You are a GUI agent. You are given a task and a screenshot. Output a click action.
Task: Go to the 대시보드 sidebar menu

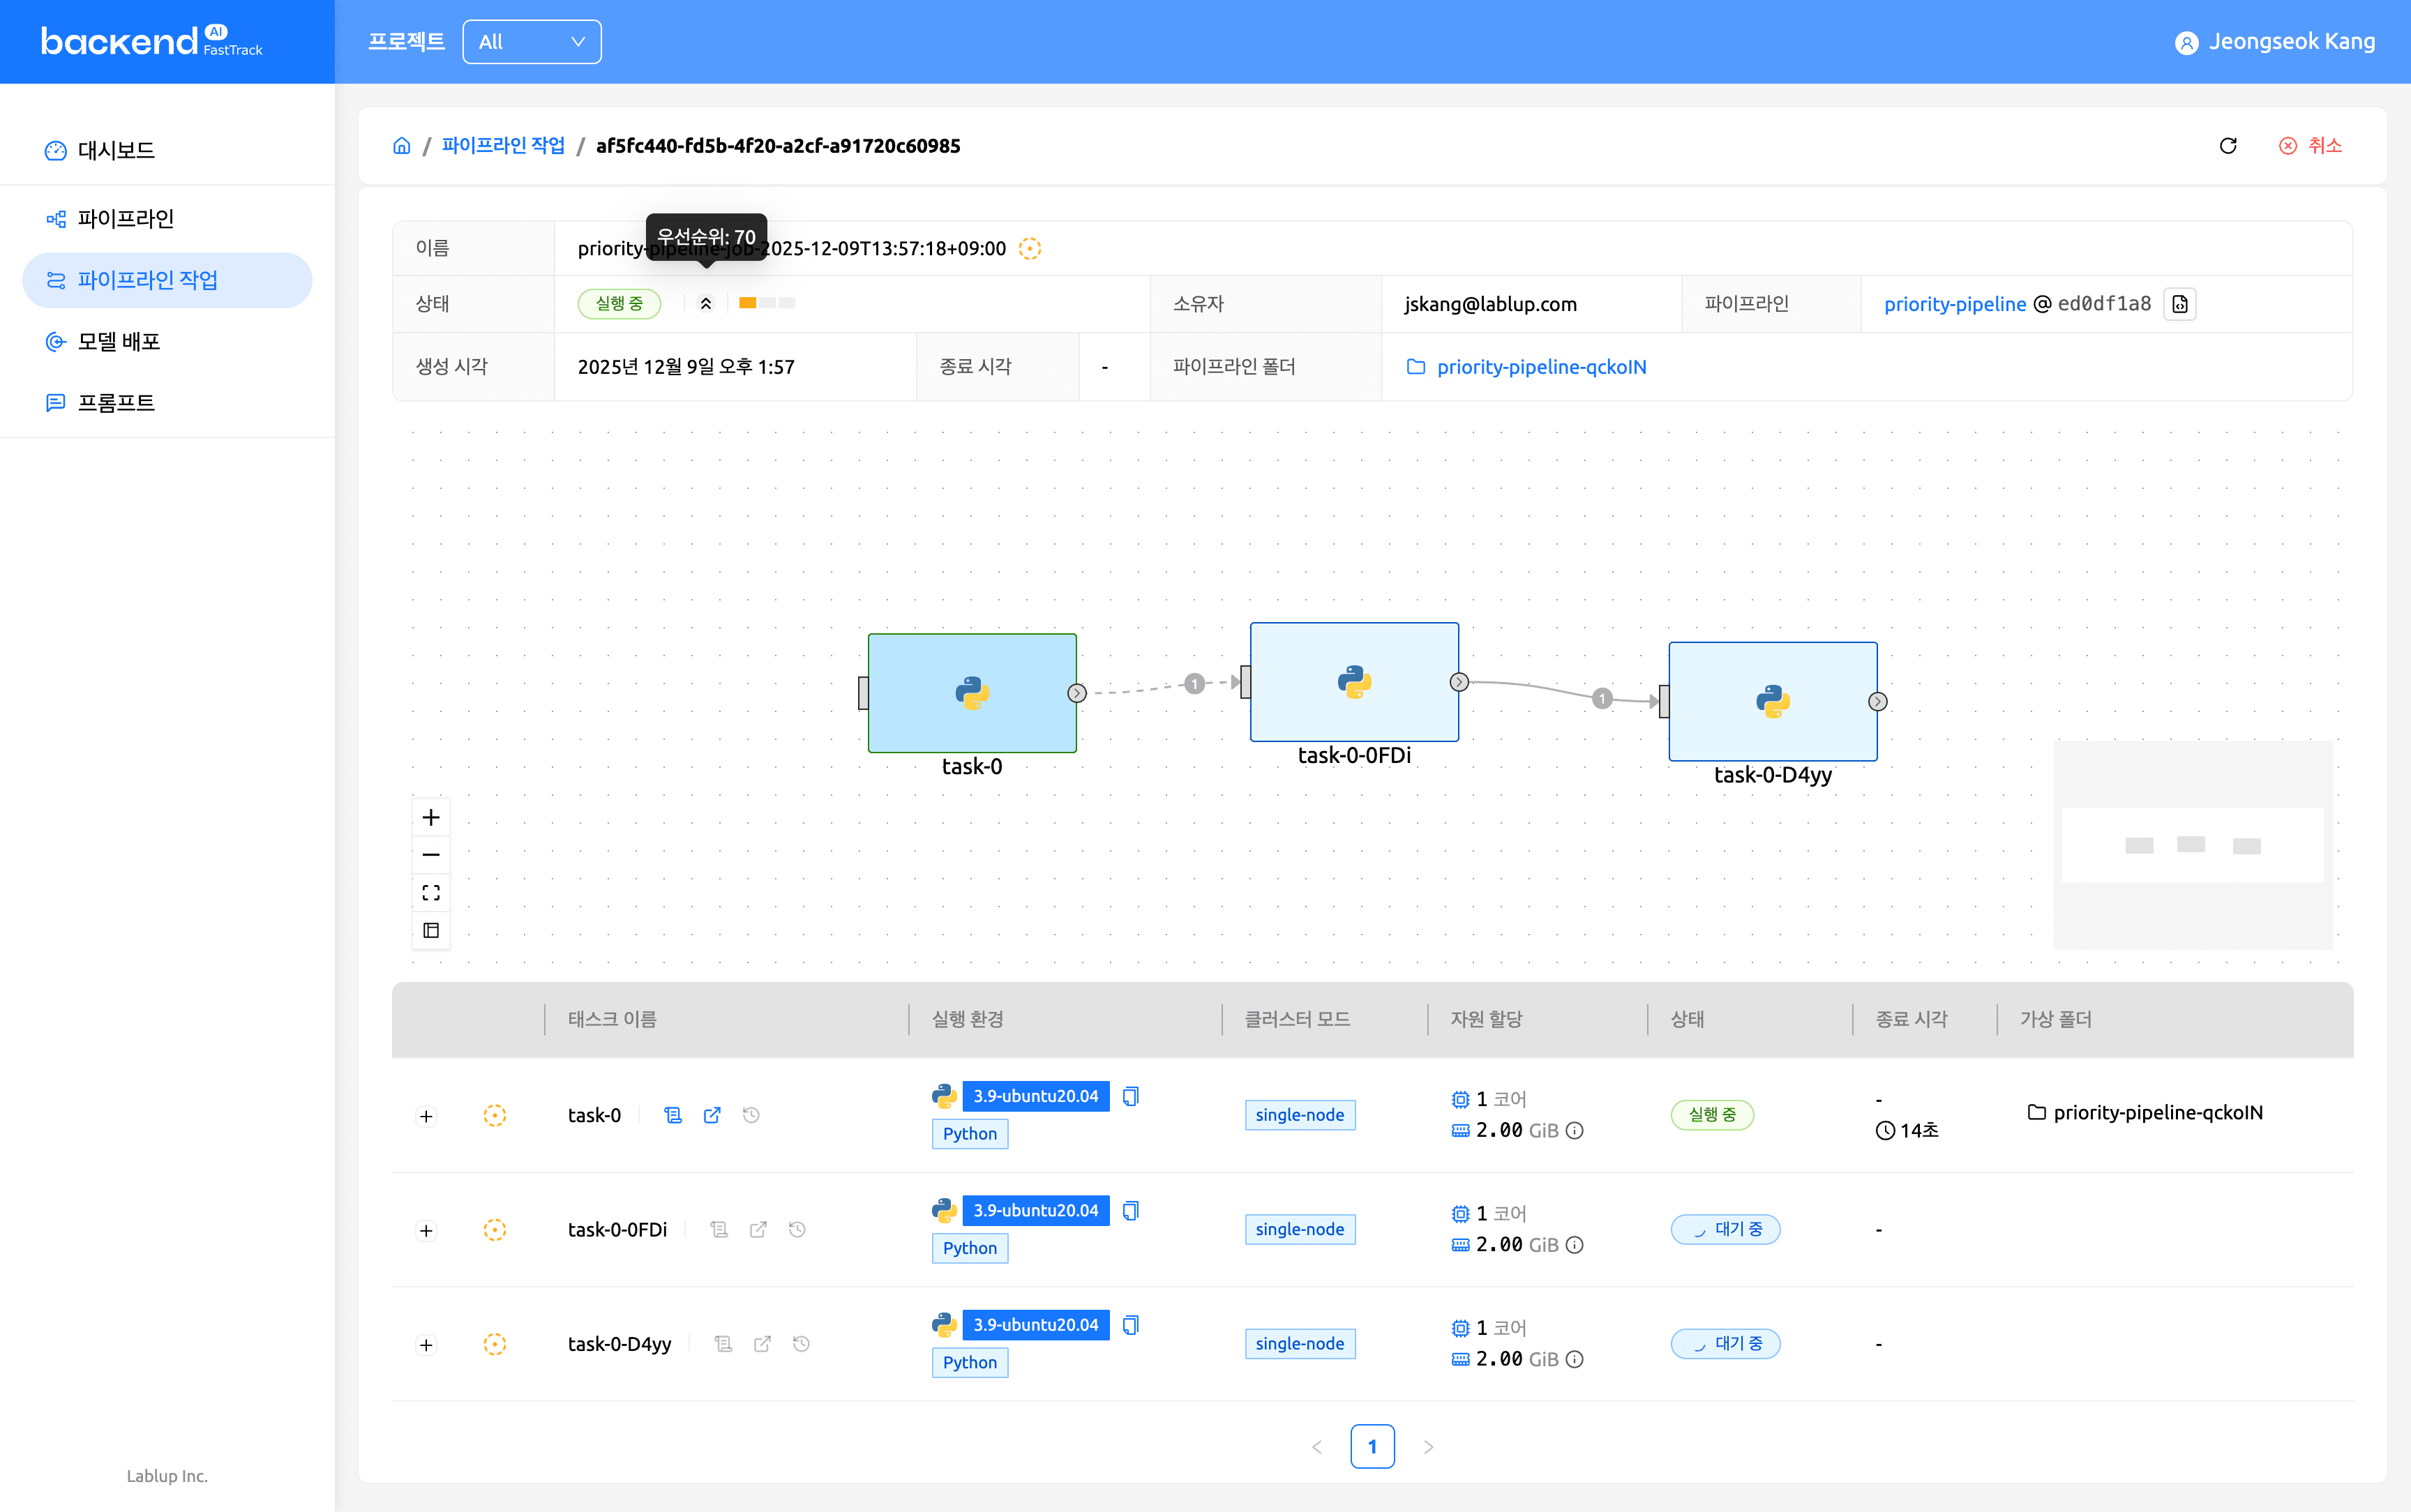tap(116, 150)
